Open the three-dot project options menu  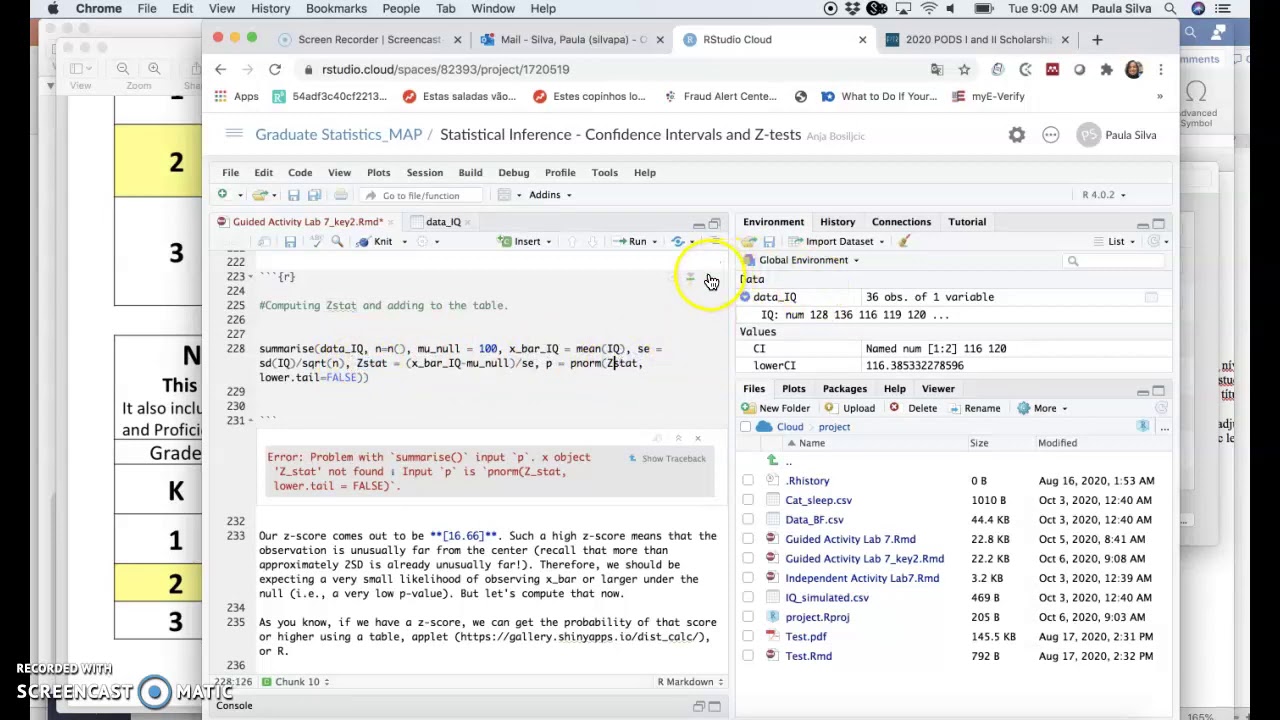coord(1050,135)
